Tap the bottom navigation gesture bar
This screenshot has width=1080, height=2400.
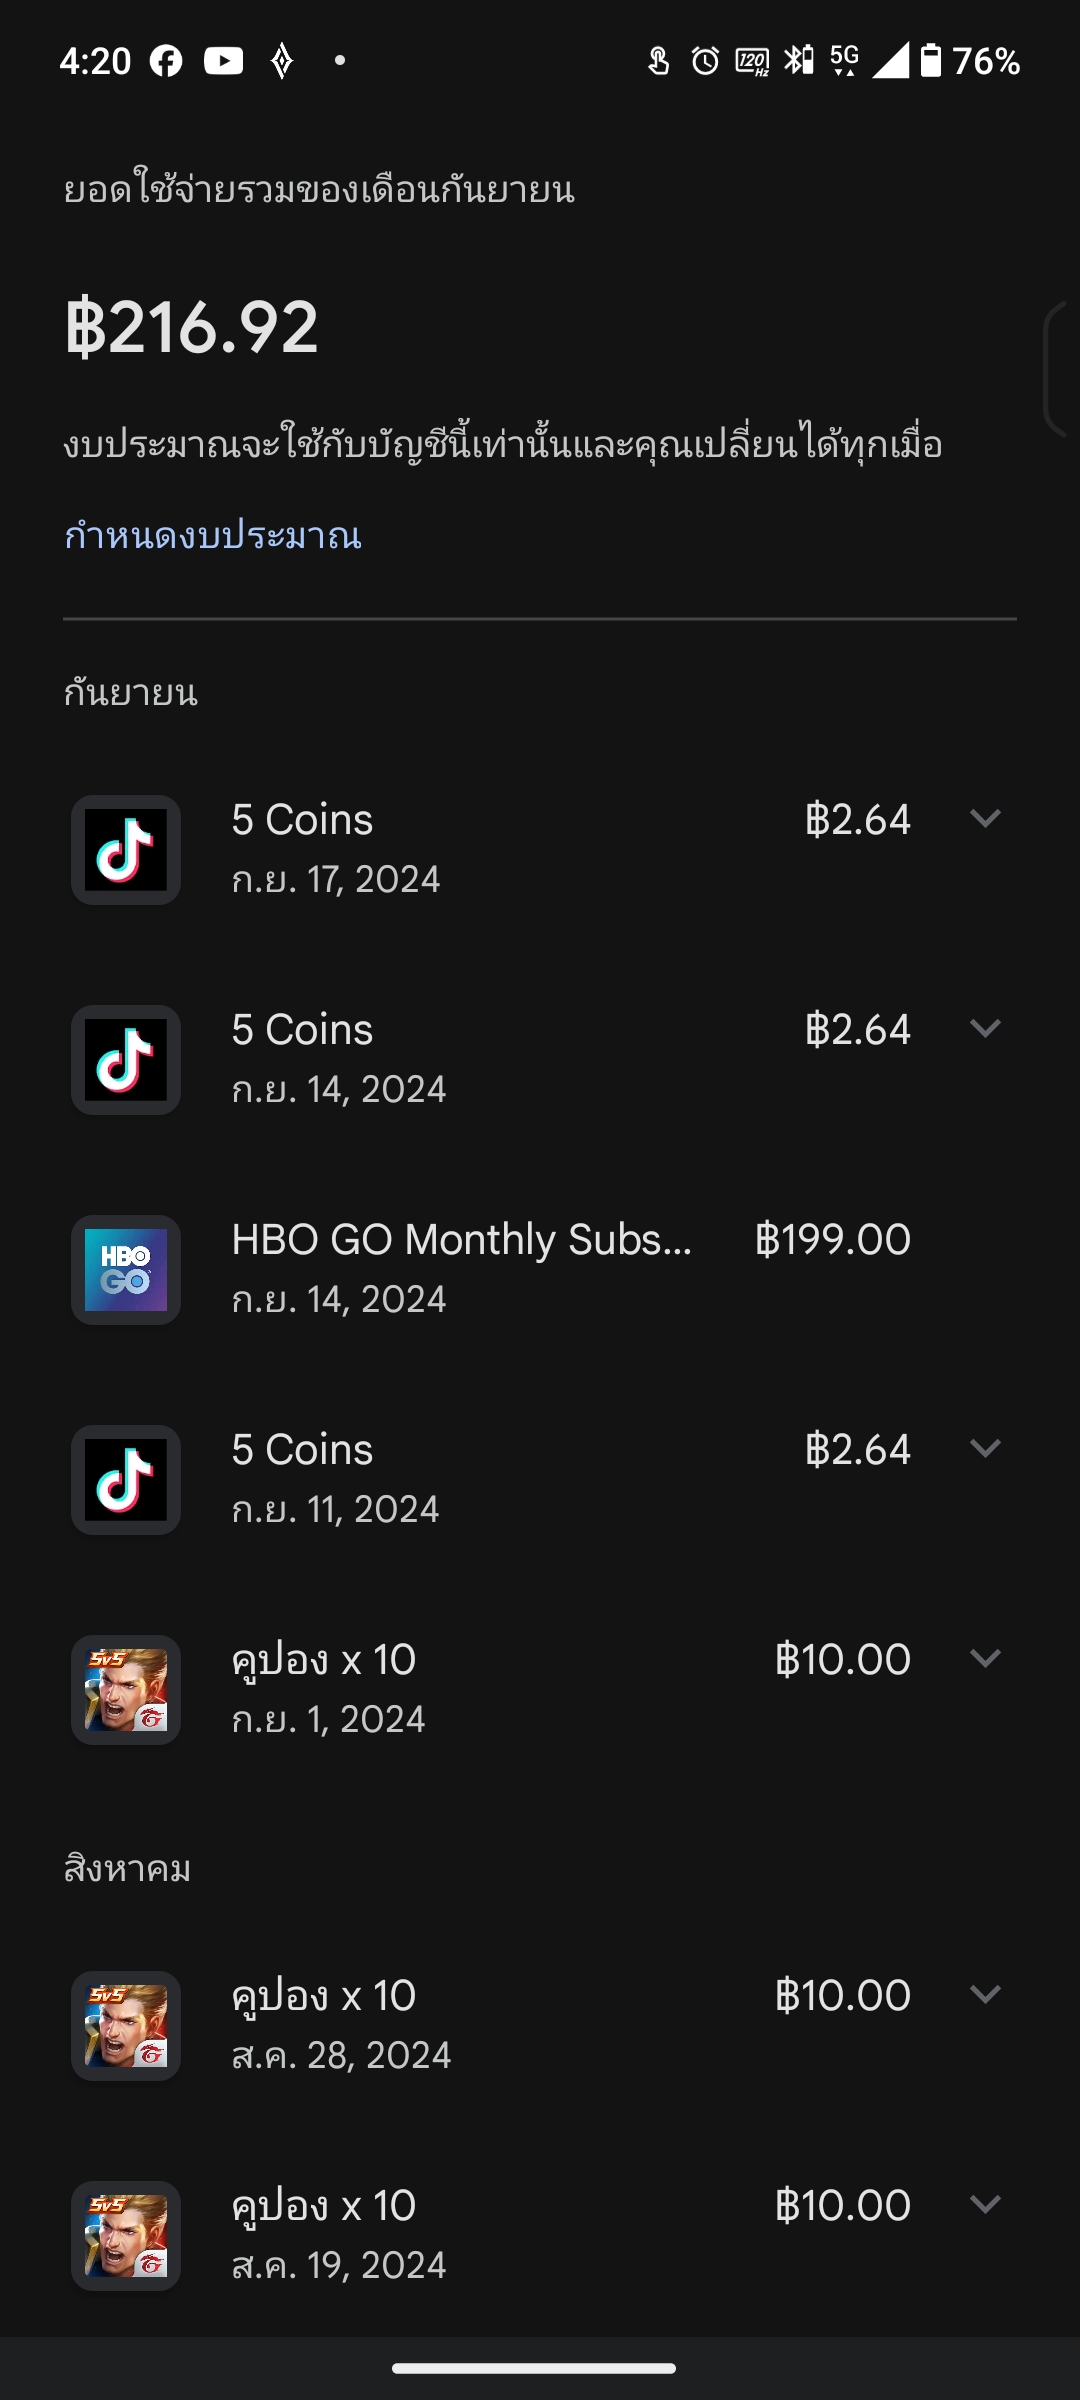(x=534, y=2368)
